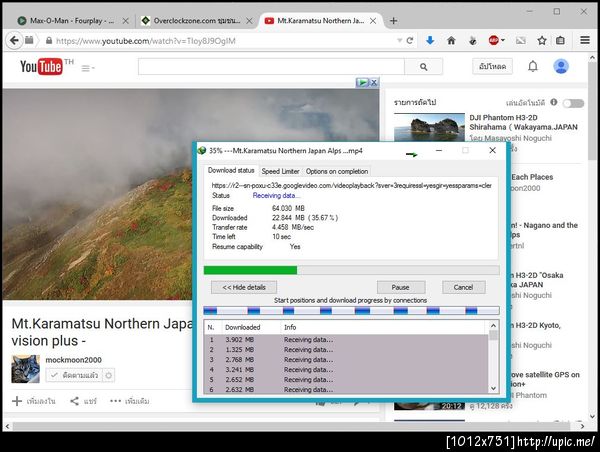Click the connections list scrollbar up arrow
The height and width of the screenshot is (452, 600).
click(493, 325)
